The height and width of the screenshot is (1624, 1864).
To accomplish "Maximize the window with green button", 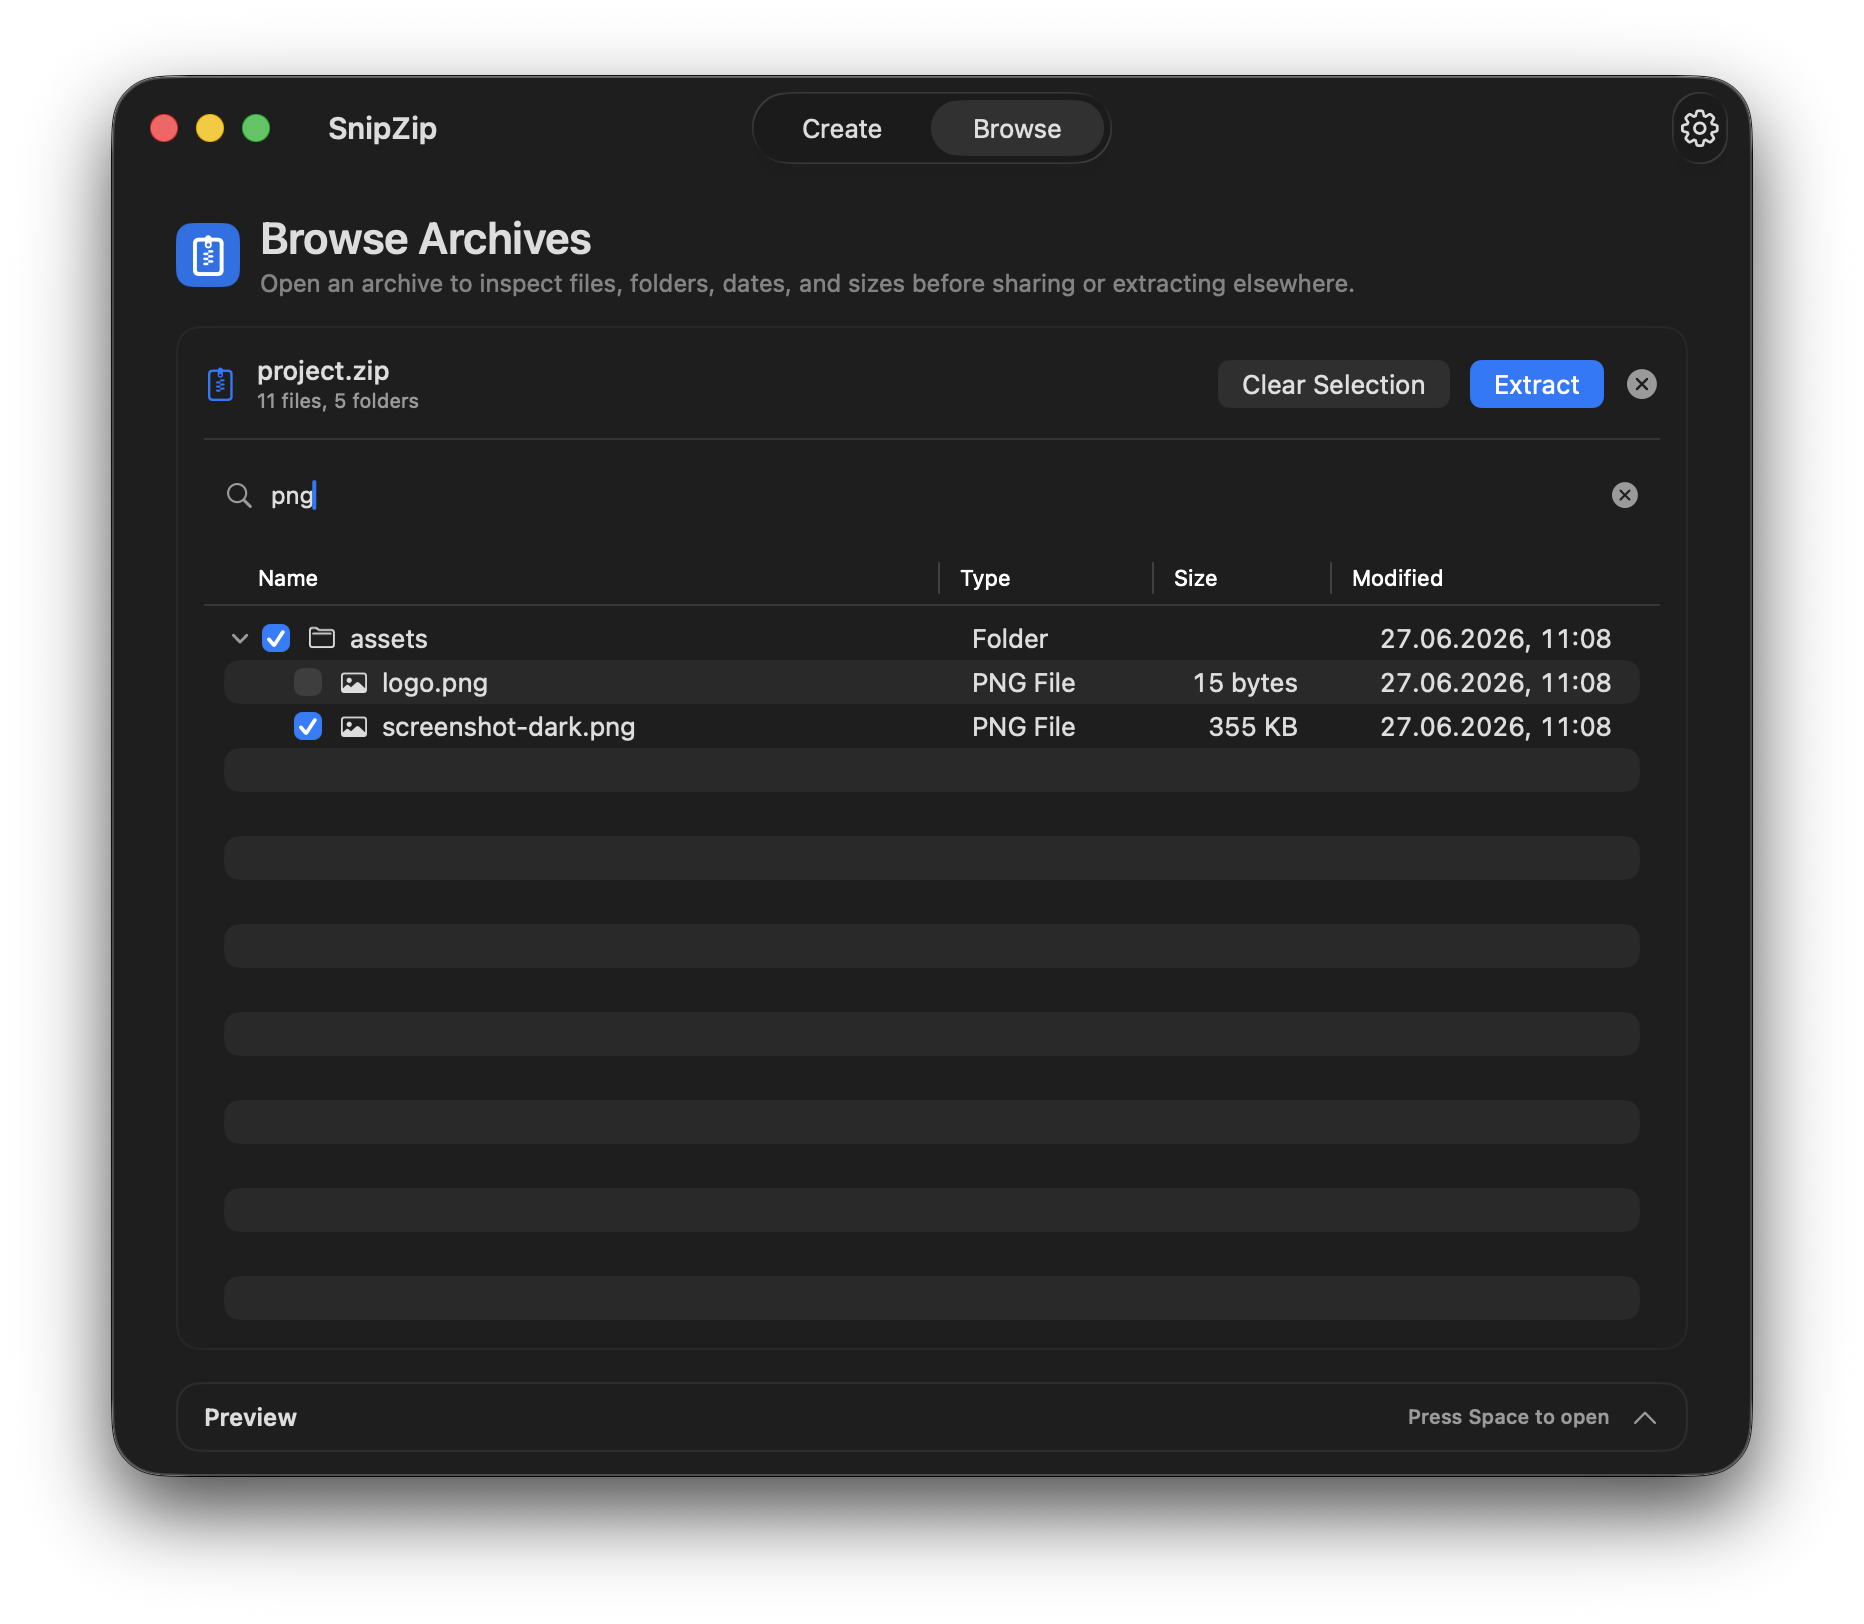I will (256, 128).
